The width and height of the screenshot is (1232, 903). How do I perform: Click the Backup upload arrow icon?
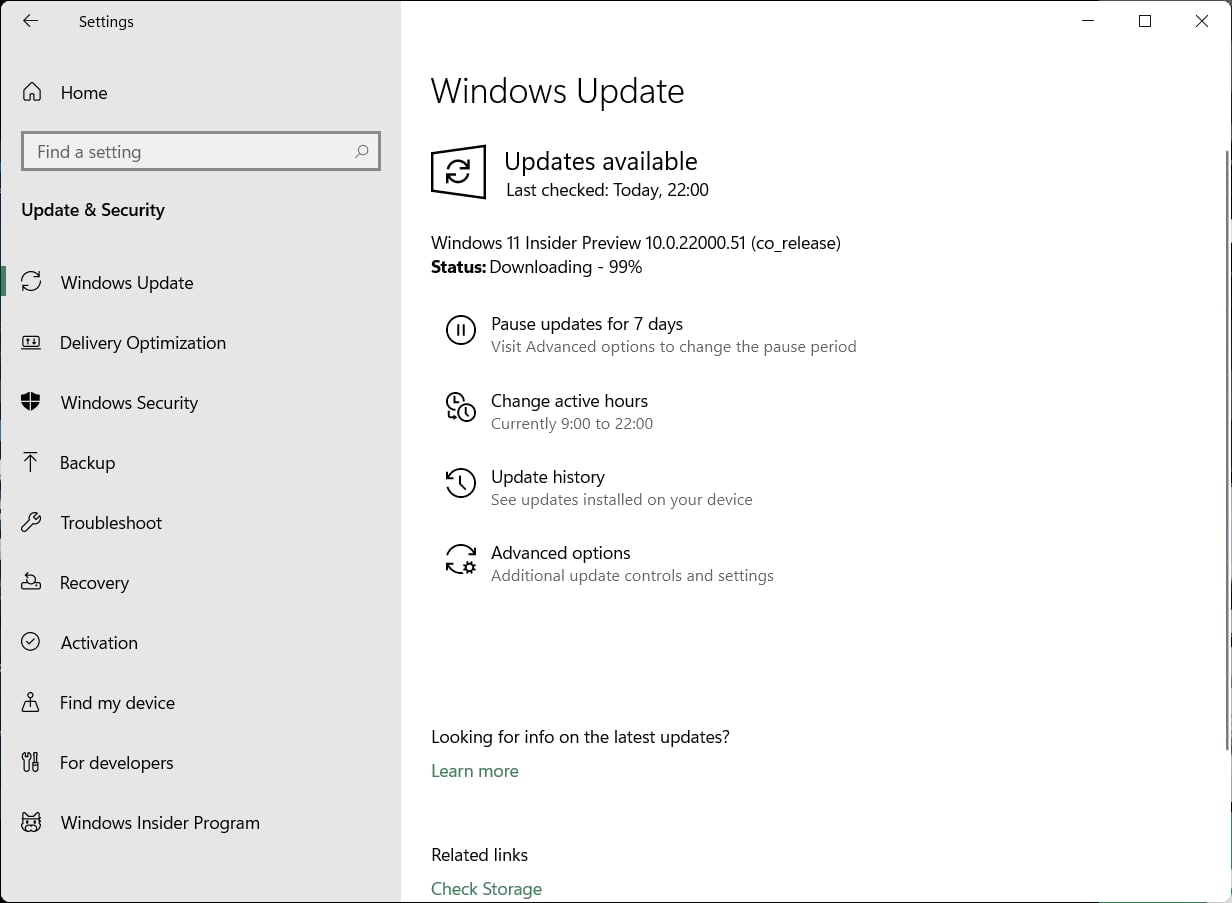31,462
